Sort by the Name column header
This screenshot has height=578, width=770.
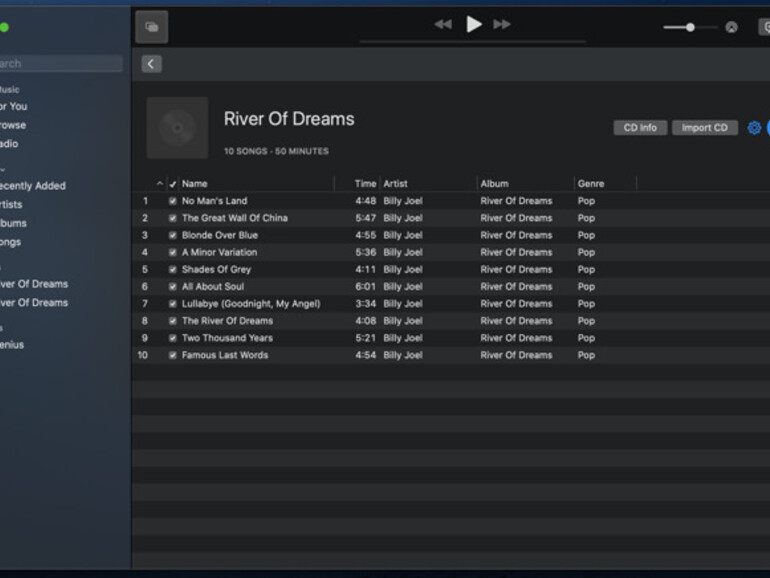click(194, 184)
